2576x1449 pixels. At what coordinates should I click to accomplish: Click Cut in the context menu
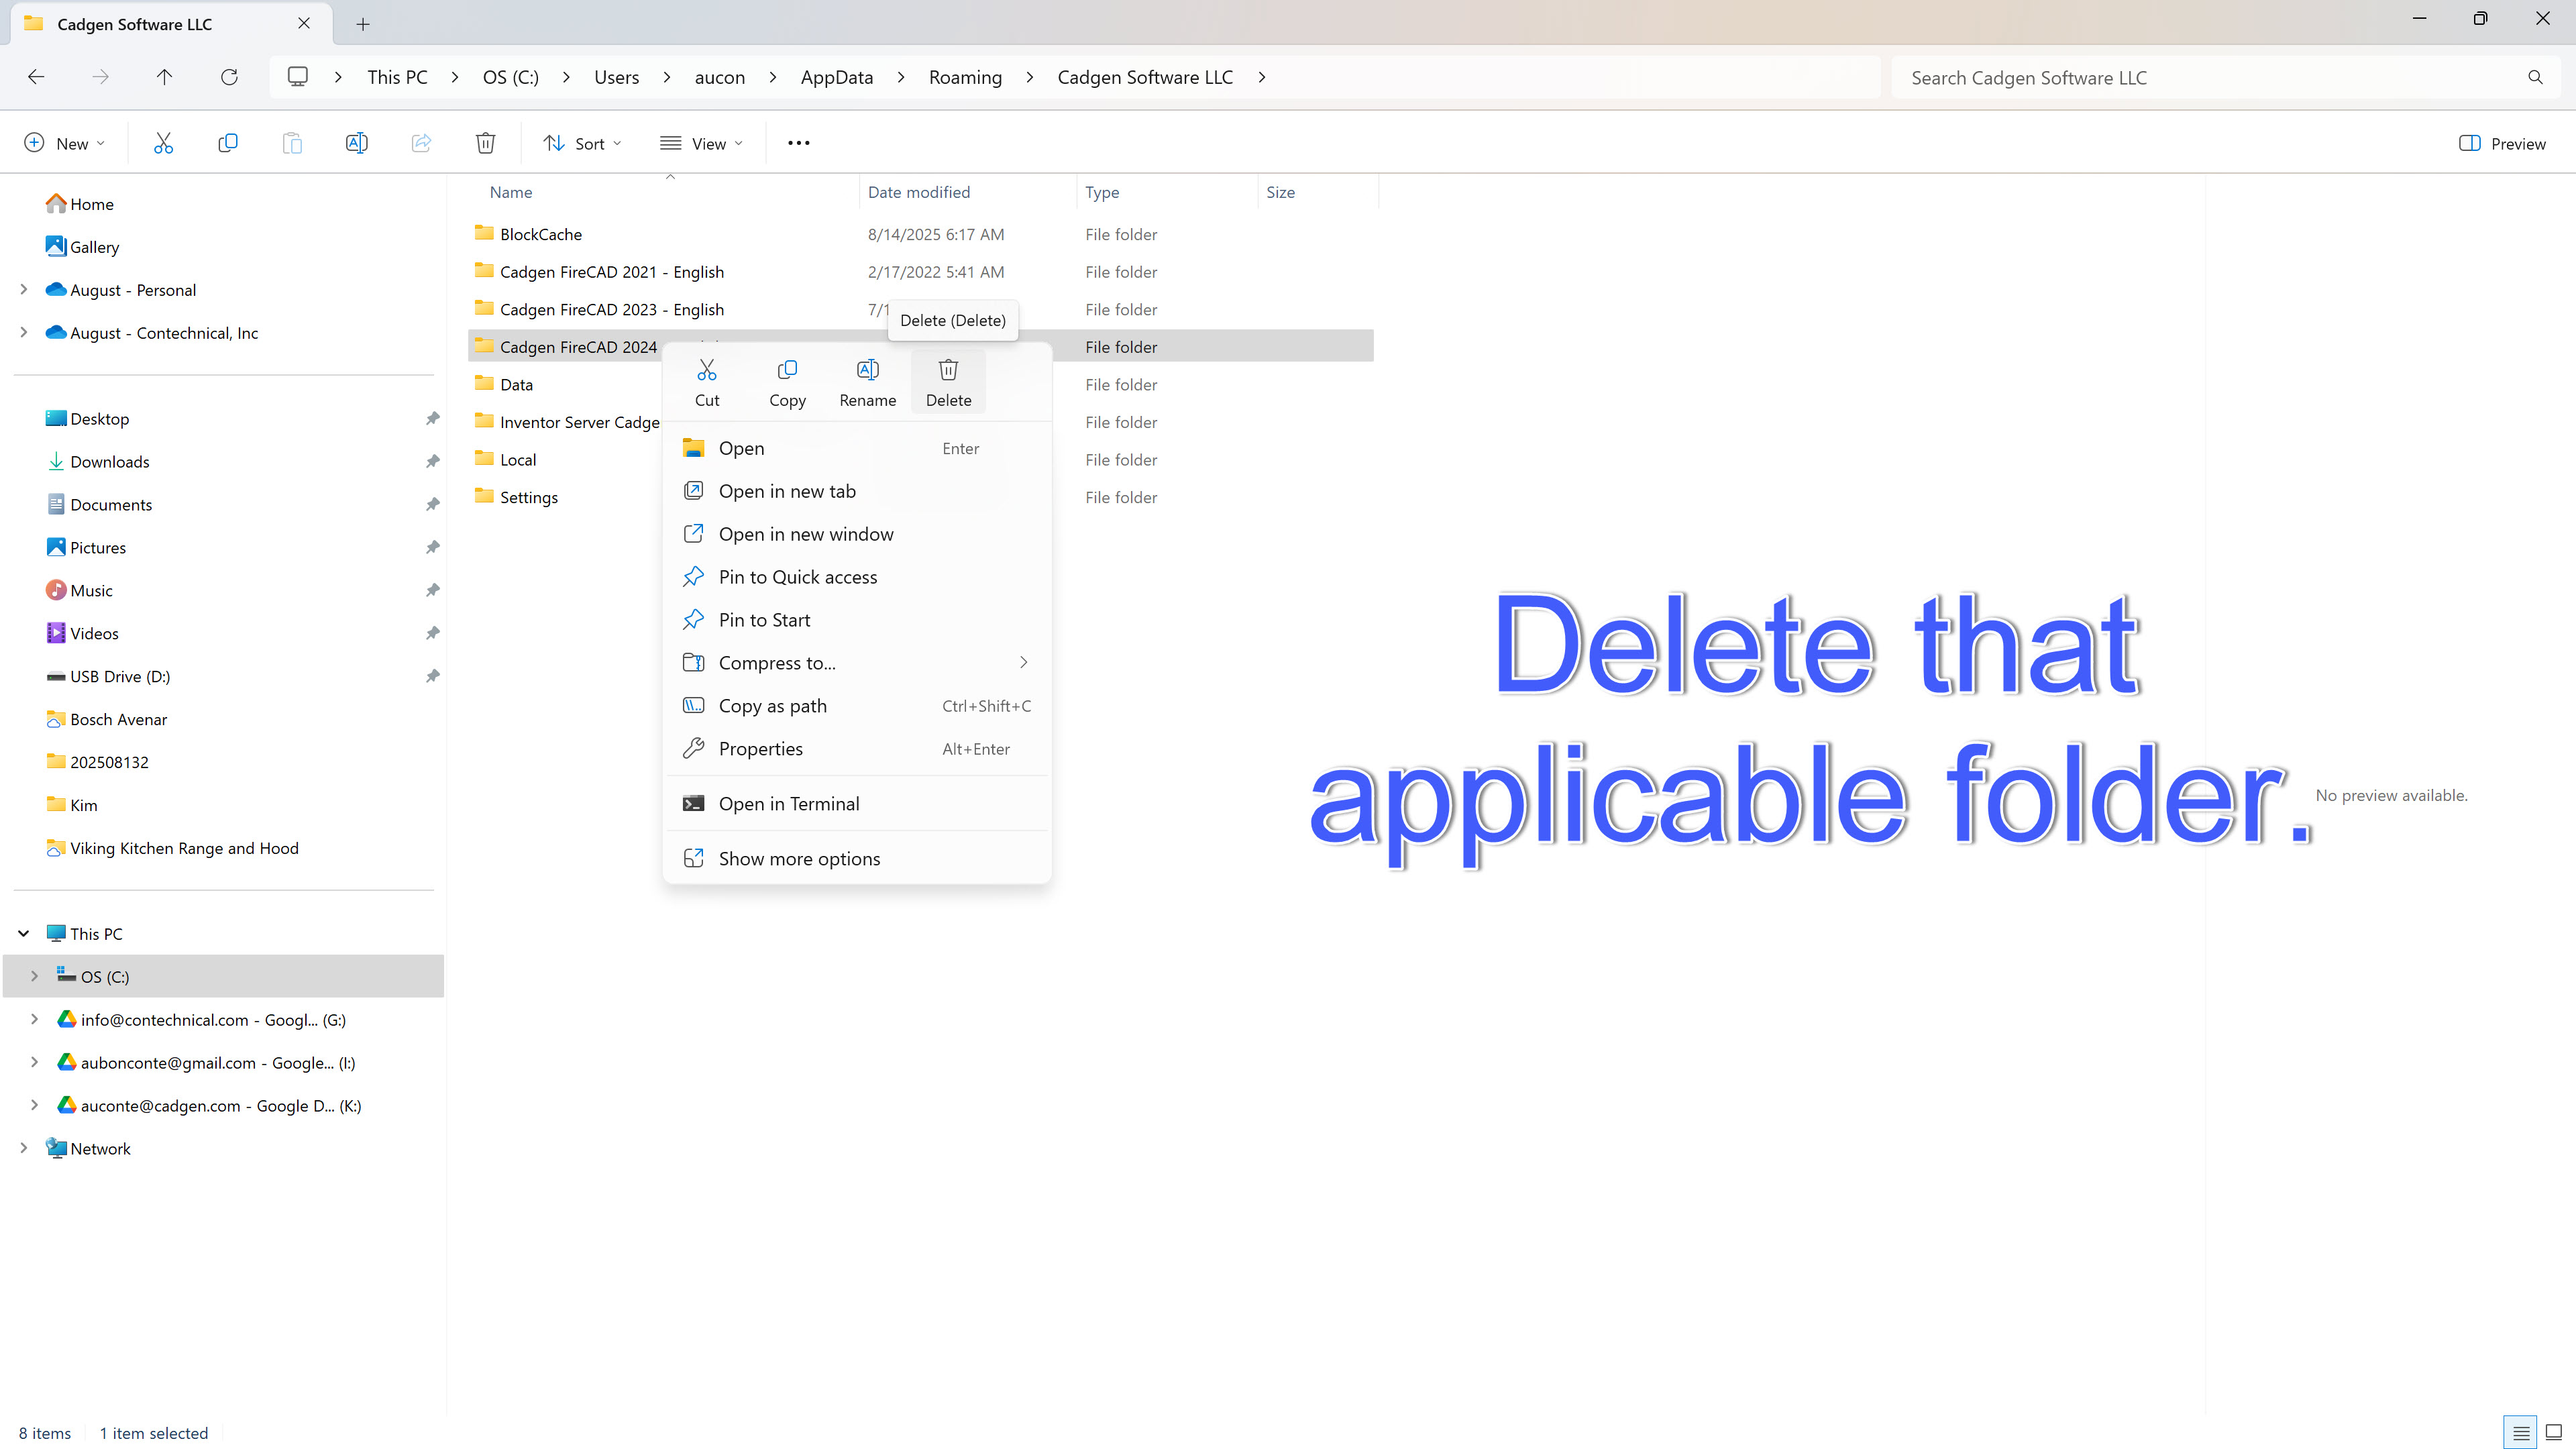pos(707,383)
